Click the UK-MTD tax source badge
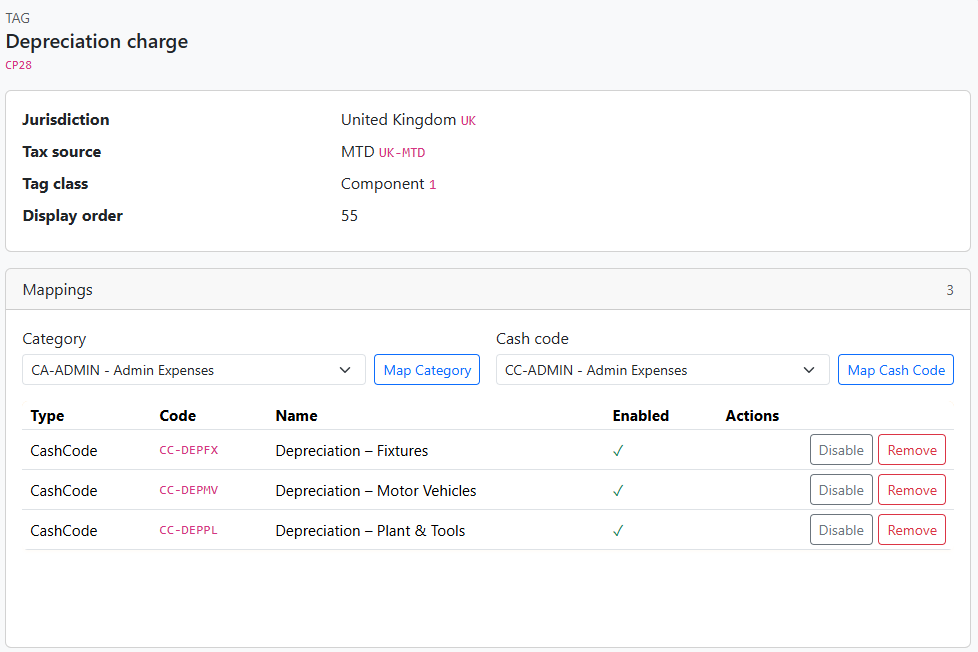Screen dimensions: 978x652 (x=404, y=151)
